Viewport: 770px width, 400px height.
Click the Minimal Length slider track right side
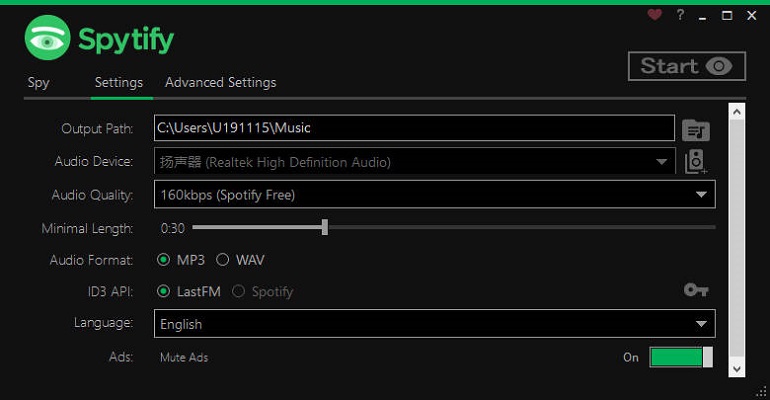coord(522,227)
